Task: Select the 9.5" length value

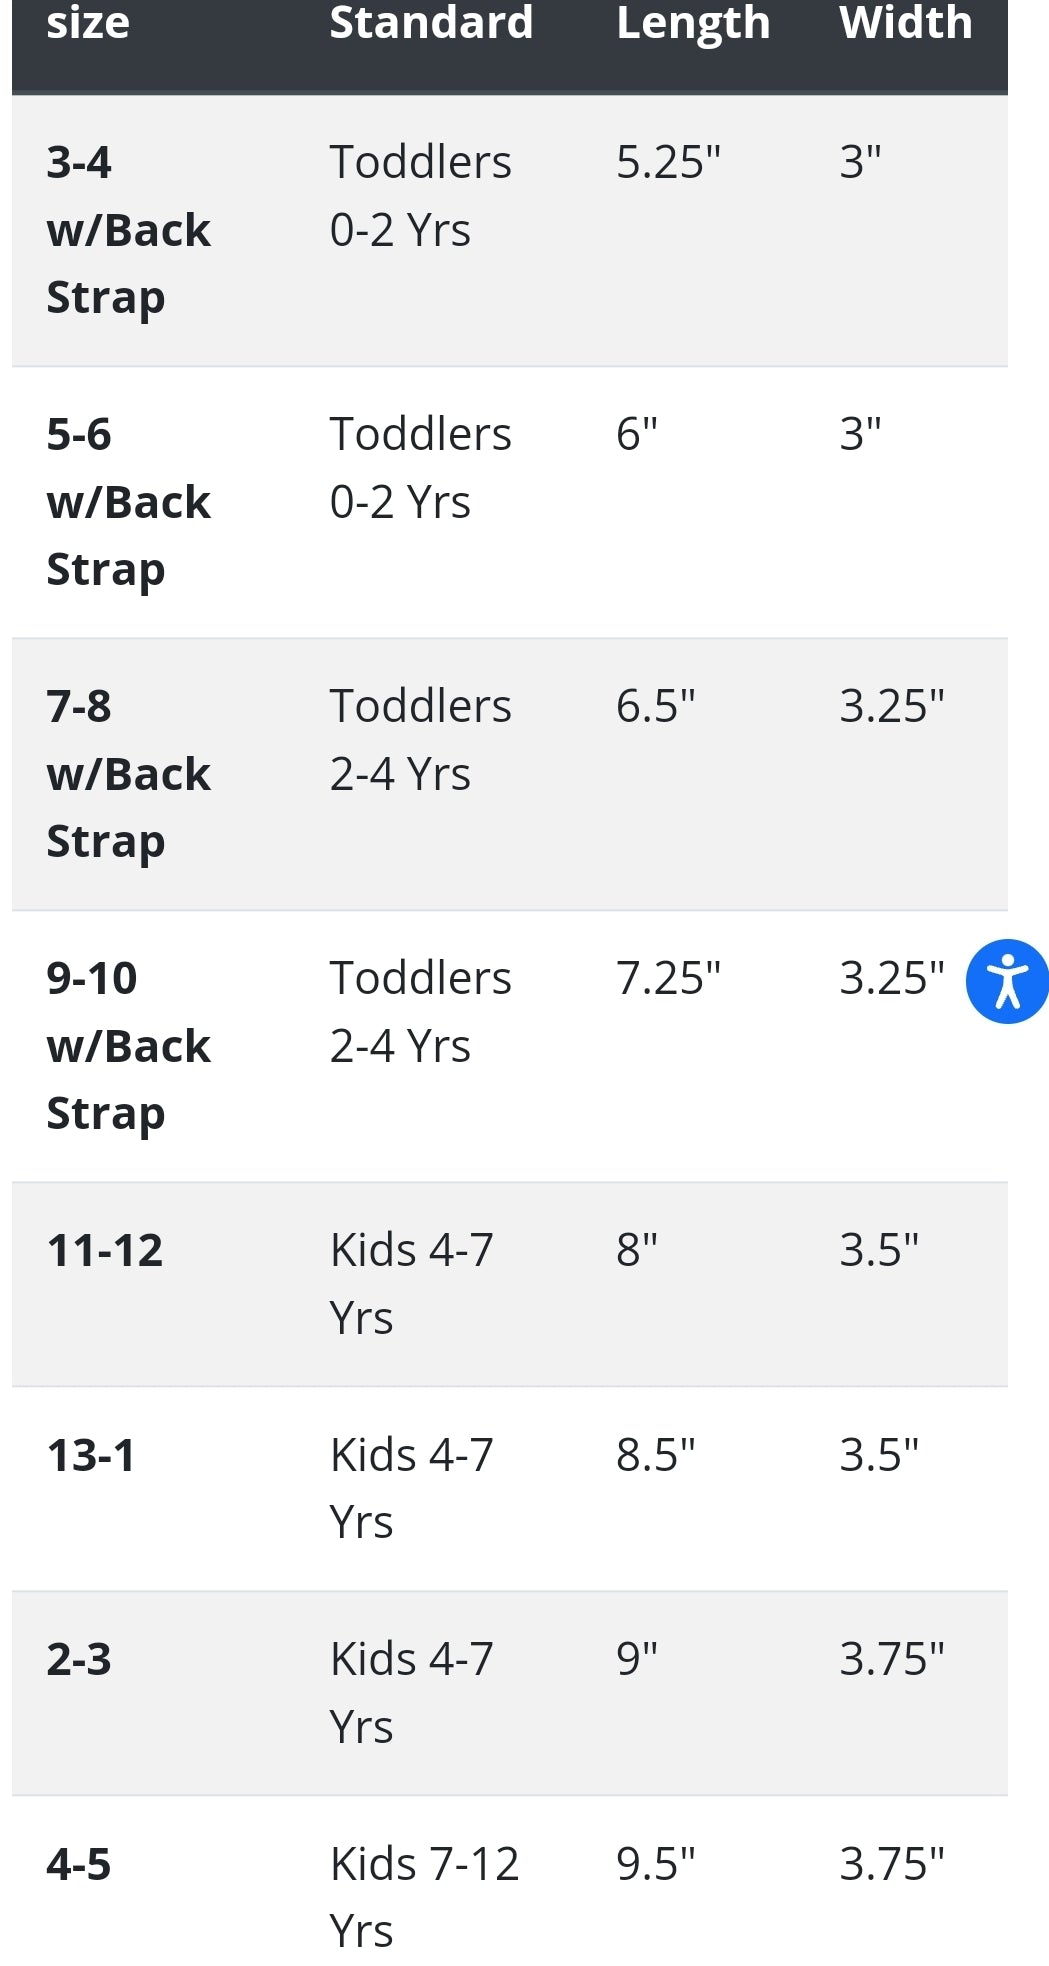Action: (655, 1864)
